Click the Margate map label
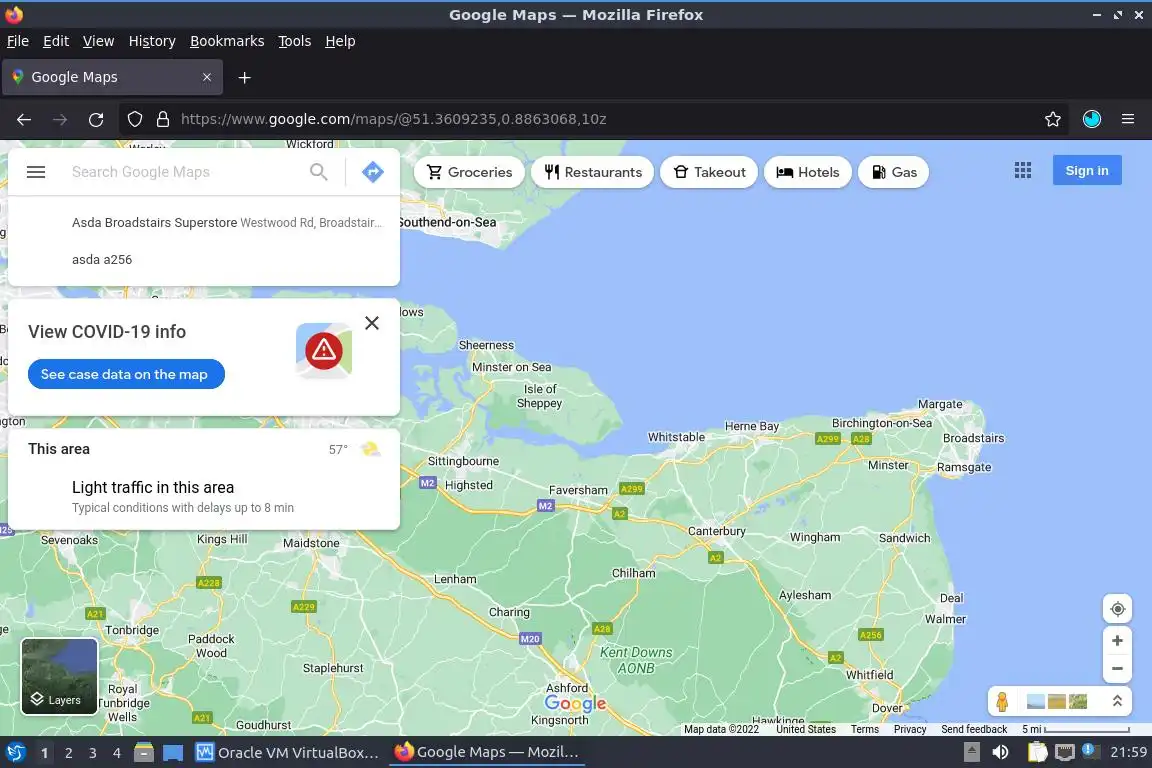Image resolution: width=1152 pixels, height=768 pixels. tap(940, 404)
